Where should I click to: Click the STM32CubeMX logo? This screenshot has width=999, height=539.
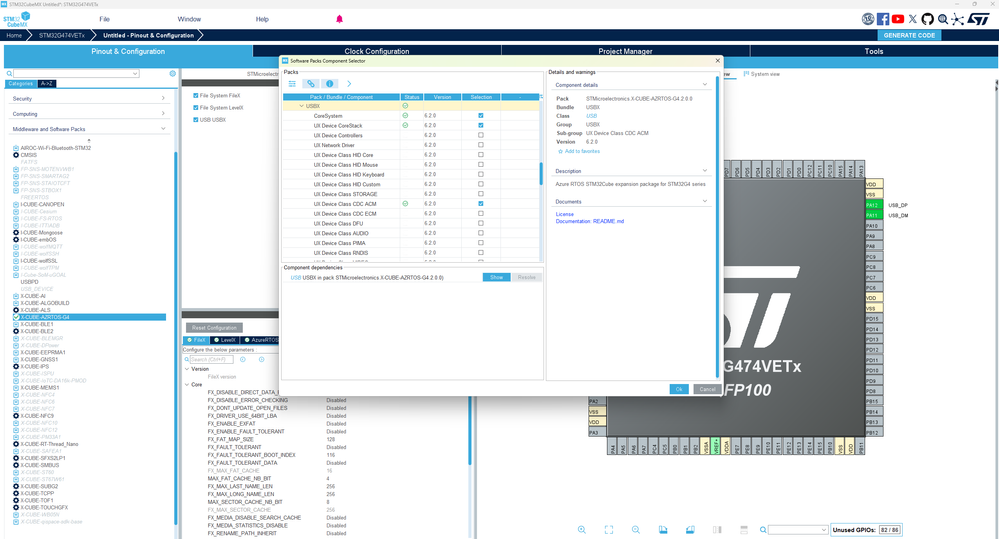click(17, 19)
